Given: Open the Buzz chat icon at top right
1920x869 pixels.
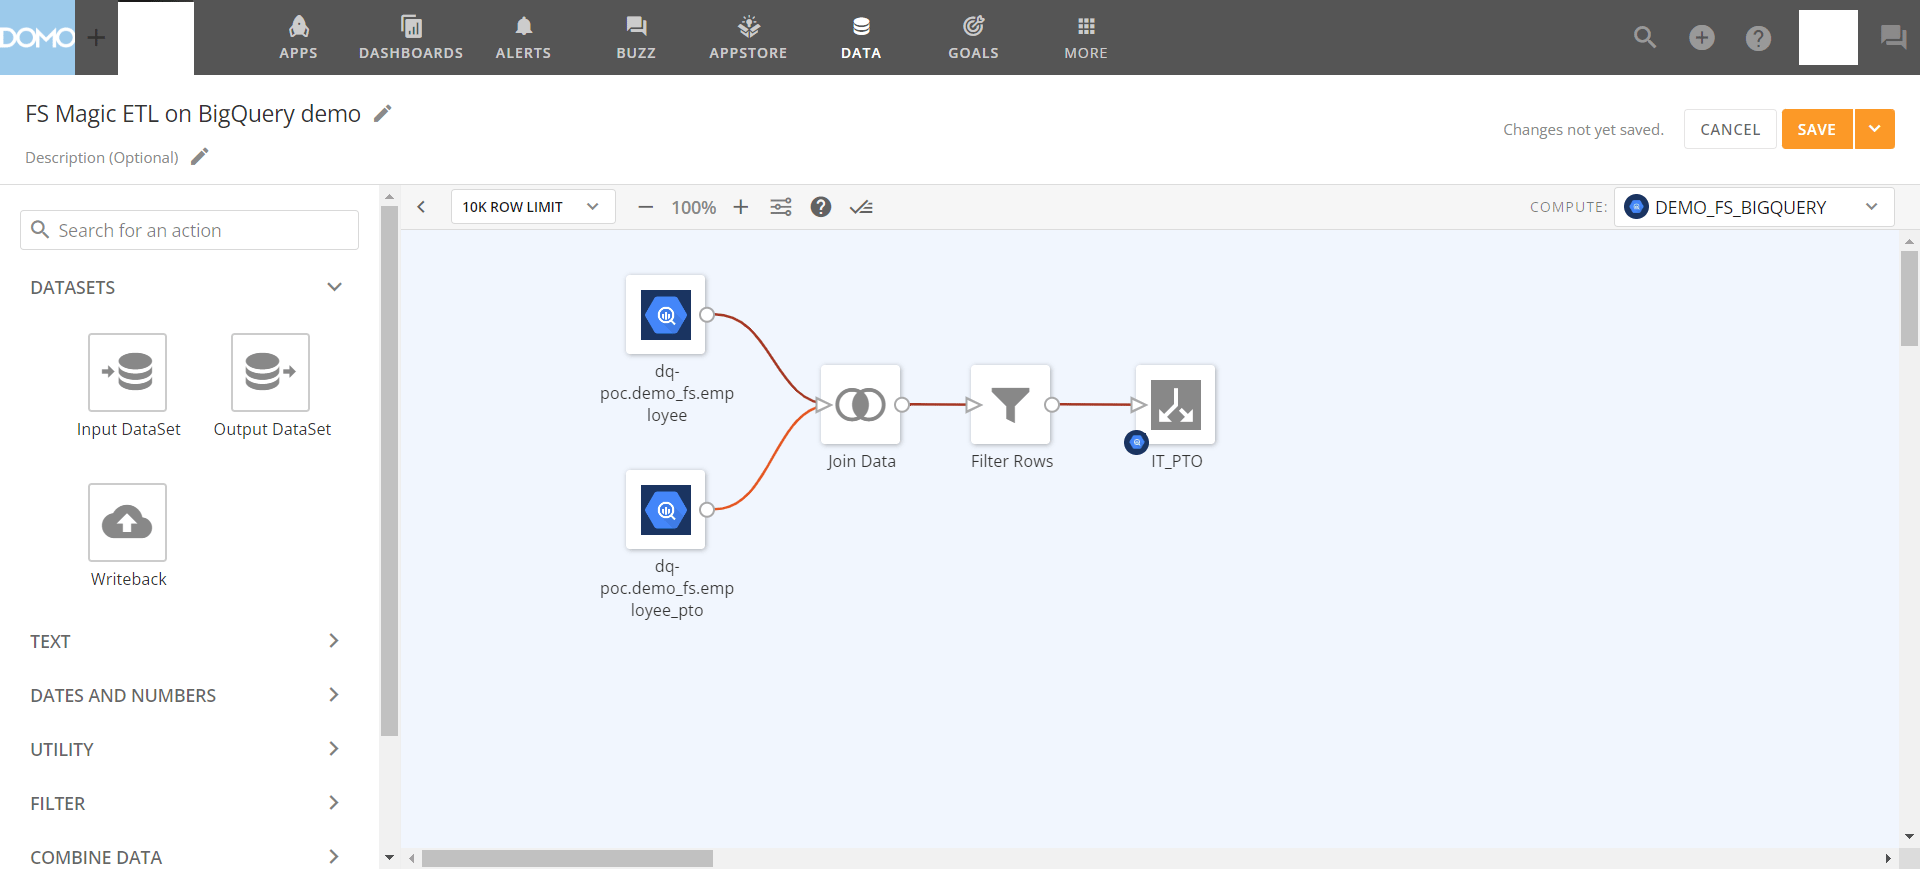Looking at the screenshot, I should click(1893, 38).
